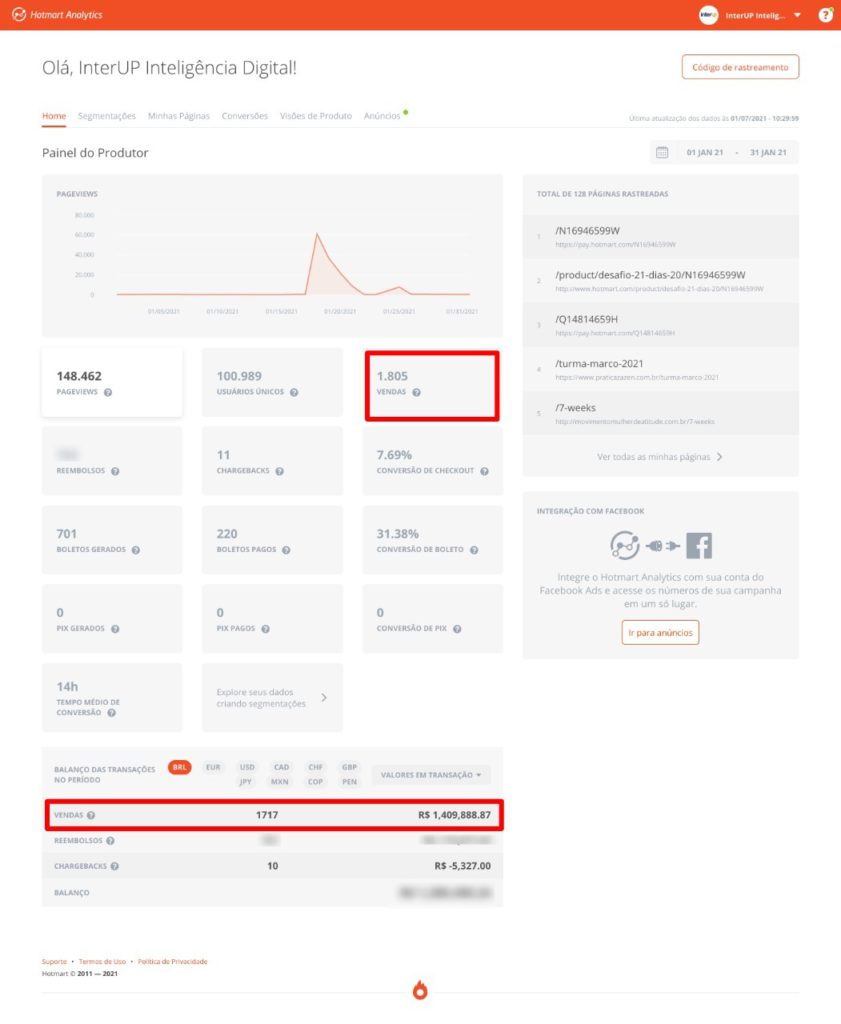Screen dimensions: 841x1024
Task: Expand the InterUP account dropdown arrow
Action: (x=797, y=15)
